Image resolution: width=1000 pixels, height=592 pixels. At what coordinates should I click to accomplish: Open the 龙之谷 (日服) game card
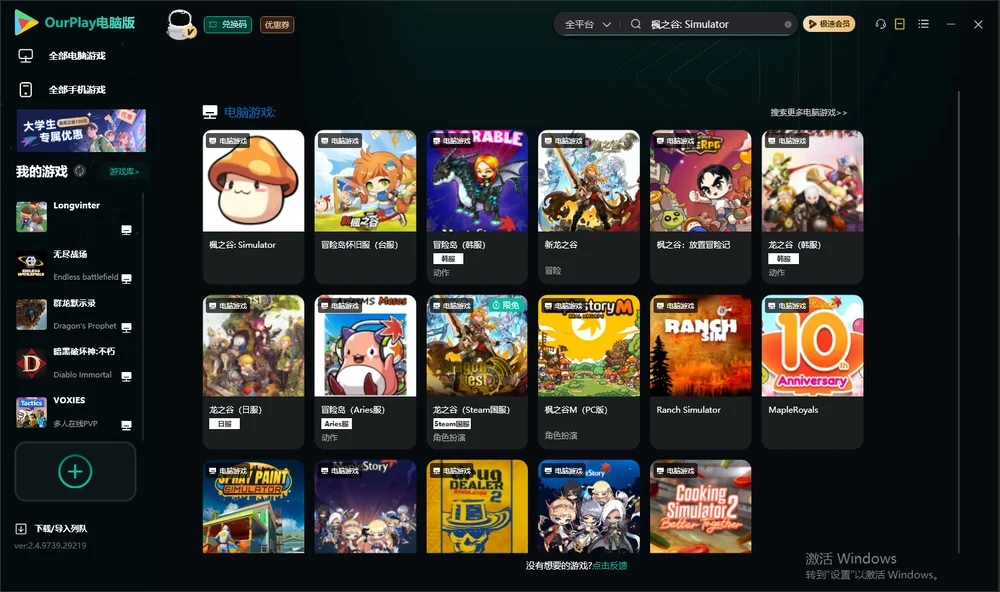[253, 372]
